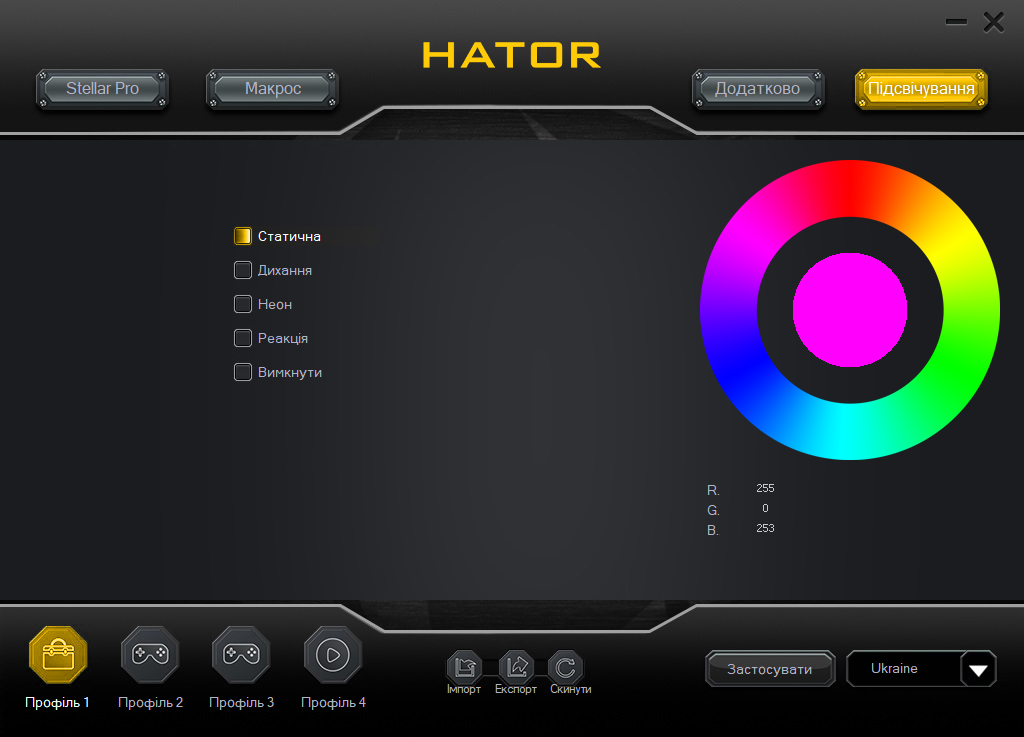This screenshot has height=737, width=1024.
Task: Click the Профіль 1 label
Action: (57, 703)
